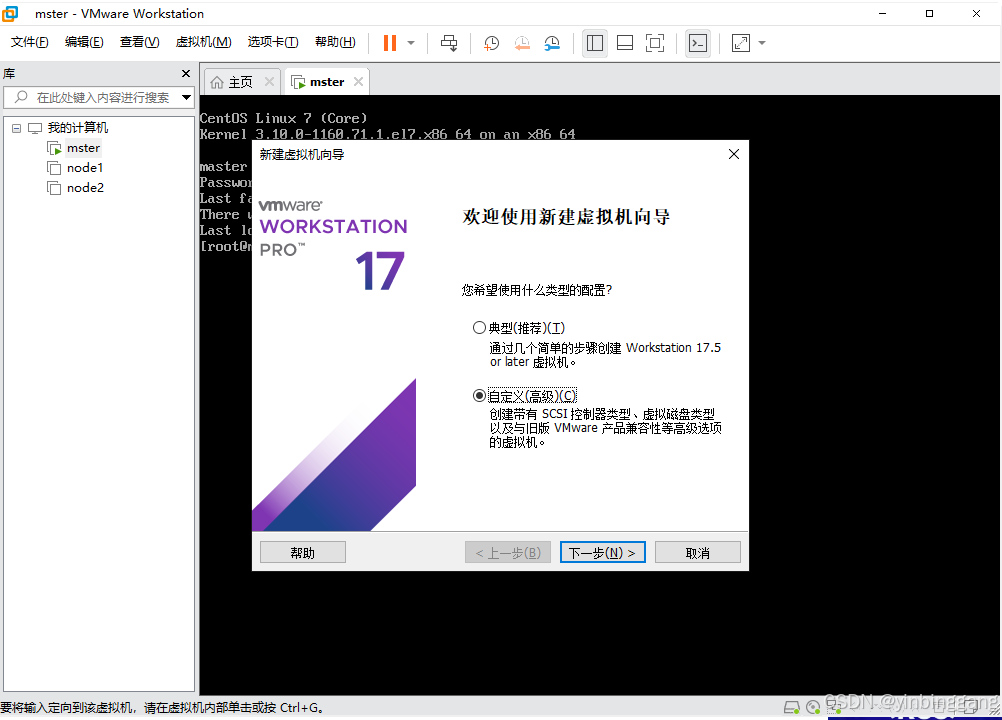Select the node2 virtual machine
Viewport: 1002px width, 720px height.
[85, 188]
